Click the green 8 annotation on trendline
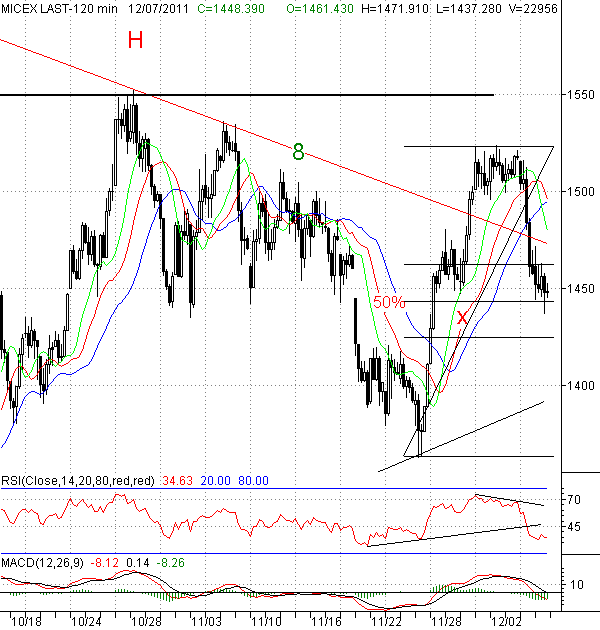This screenshot has width=600, height=630. tap(298, 152)
